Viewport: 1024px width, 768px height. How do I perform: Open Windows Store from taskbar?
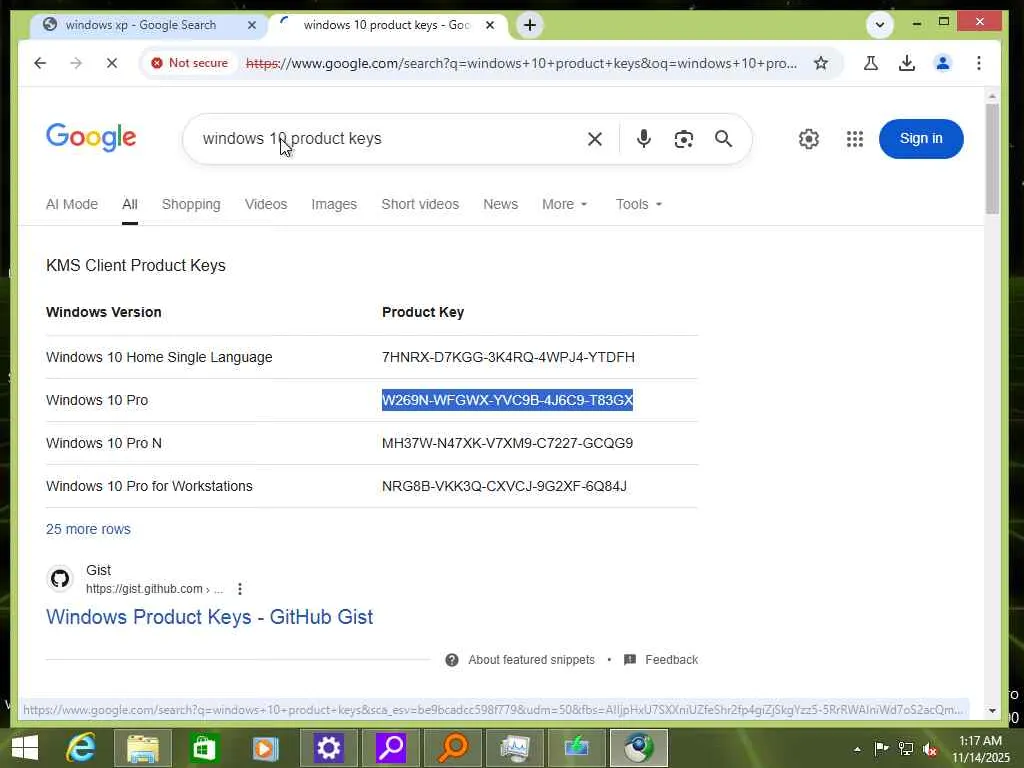(204, 748)
